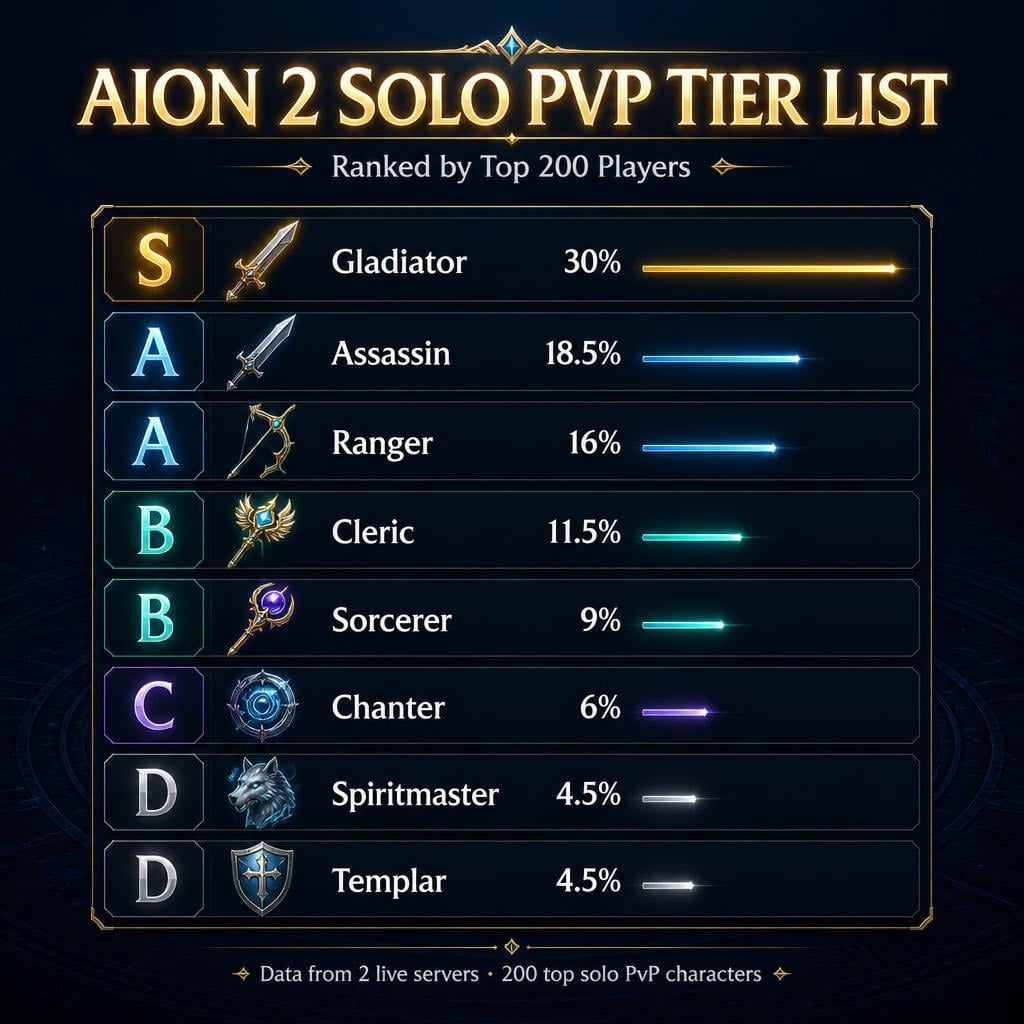Image resolution: width=1024 pixels, height=1024 pixels.
Task: Click the D tier badge beside Templar
Action: point(154,879)
